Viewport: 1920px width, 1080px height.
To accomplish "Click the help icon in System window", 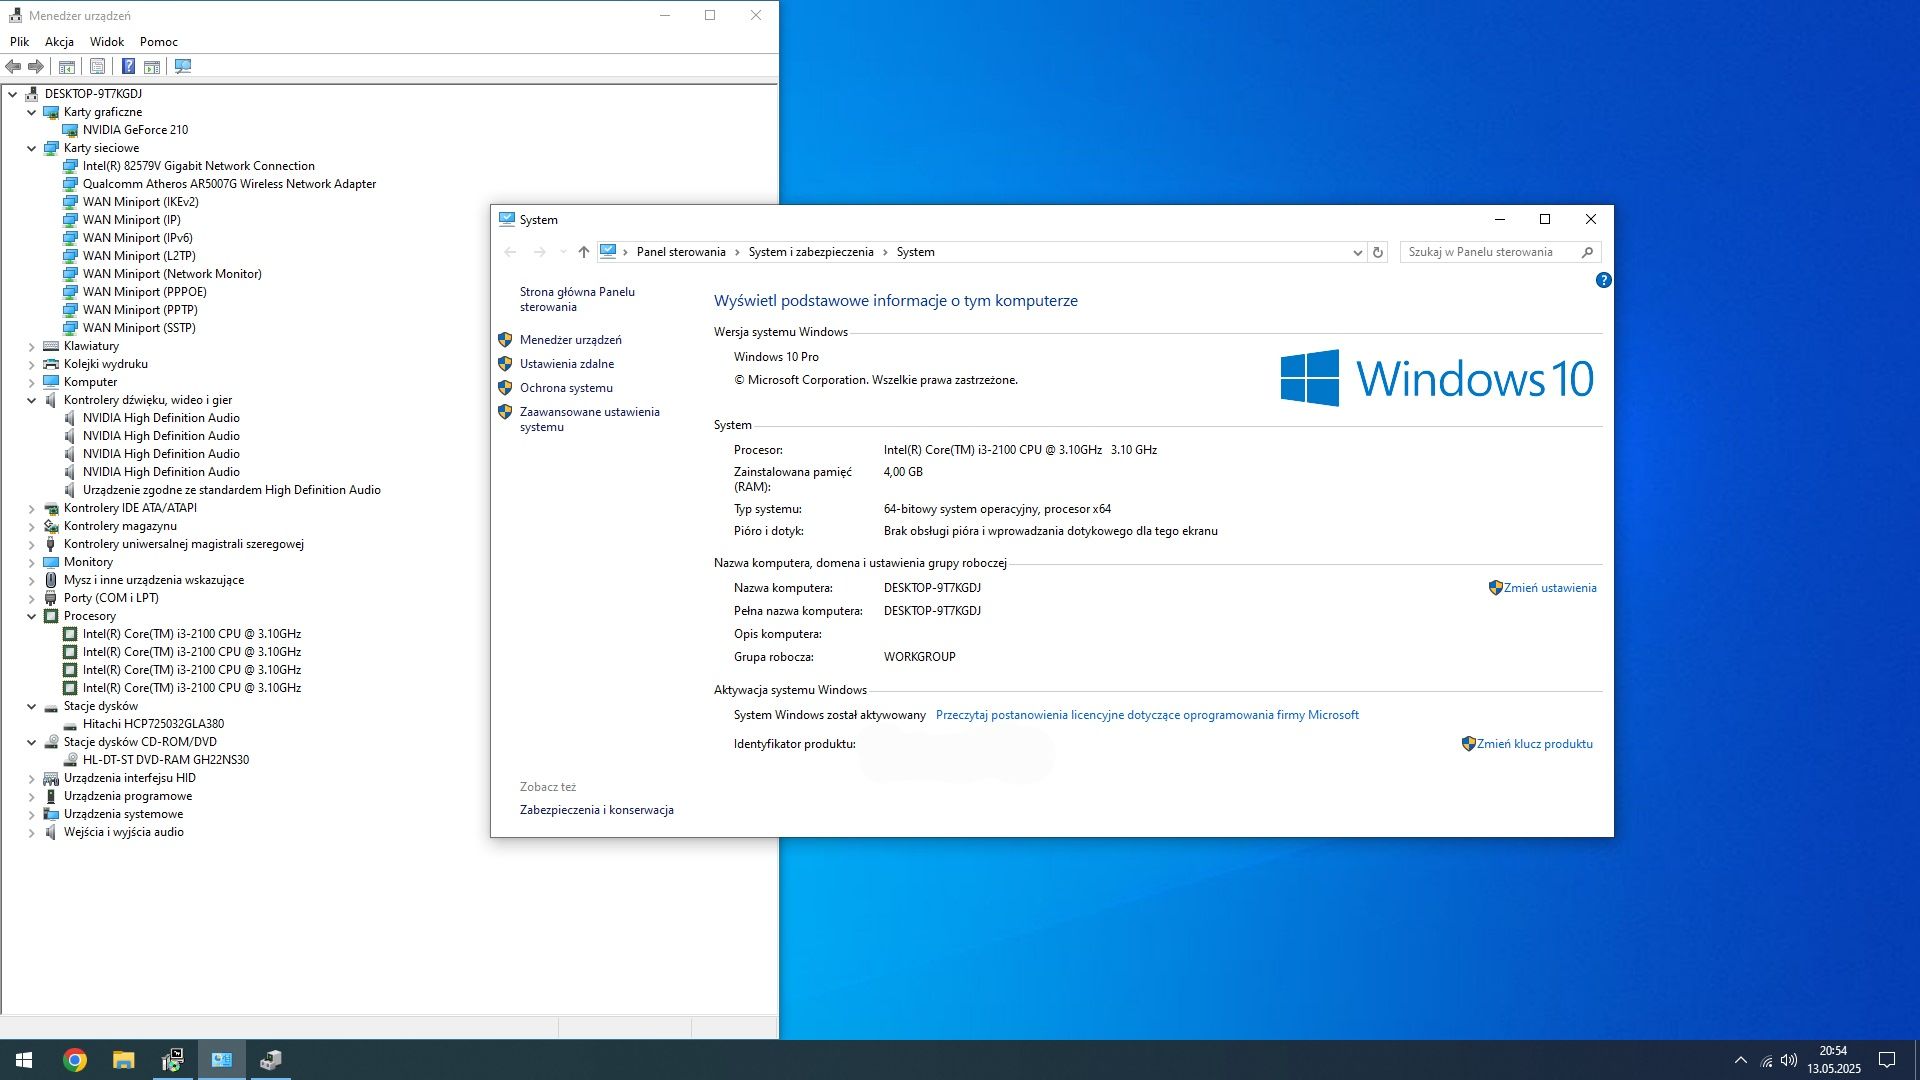I will 1603,280.
